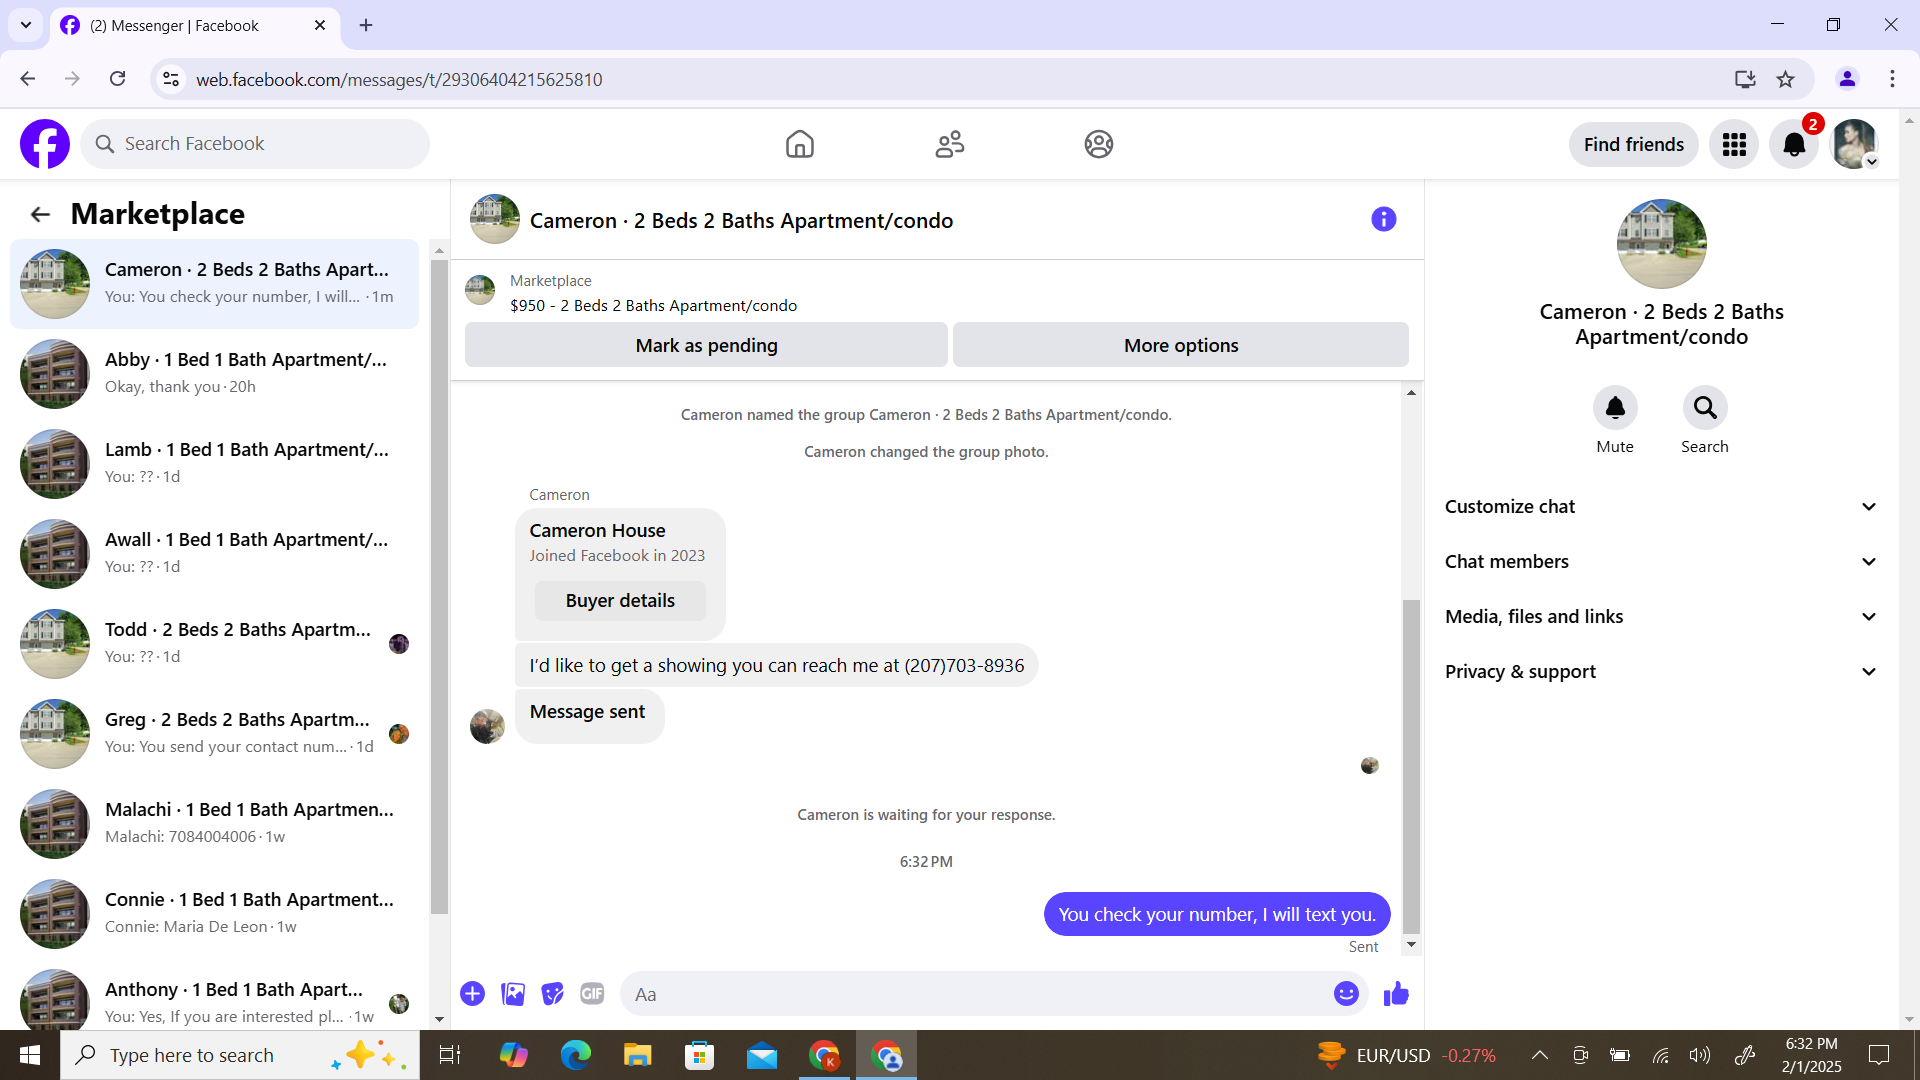The height and width of the screenshot is (1080, 1920).
Task: Open the Friends tab in top navigation
Action: click(x=949, y=145)
